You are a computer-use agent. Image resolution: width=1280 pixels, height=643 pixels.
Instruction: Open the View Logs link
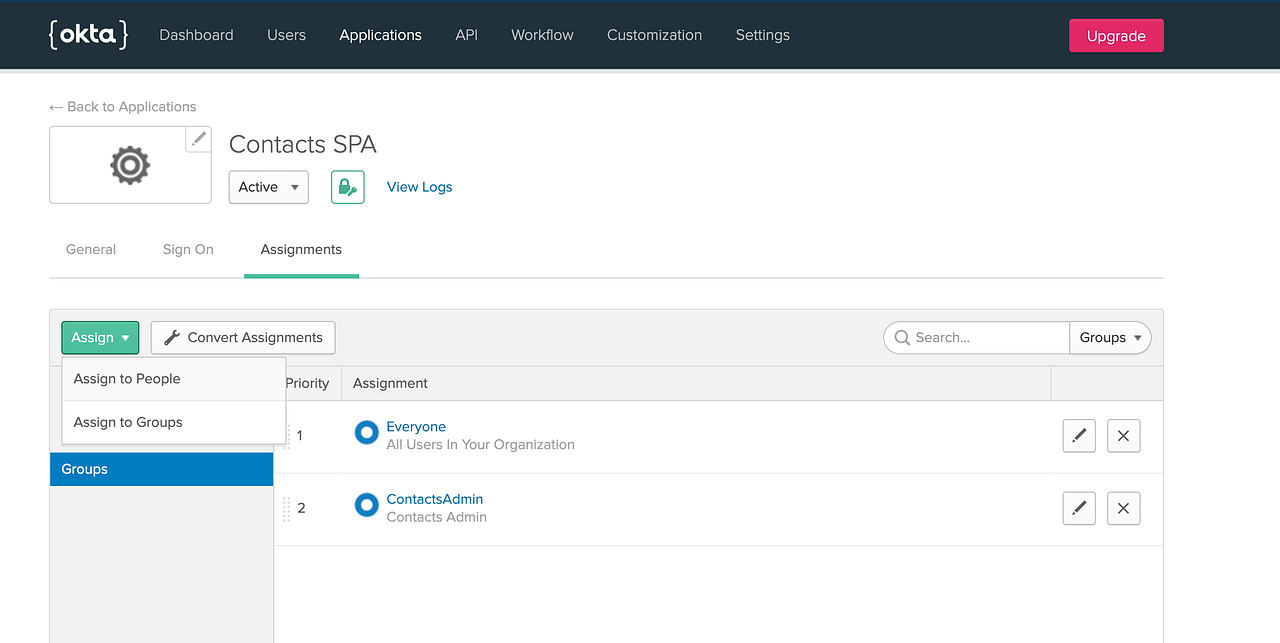point(419,187)
